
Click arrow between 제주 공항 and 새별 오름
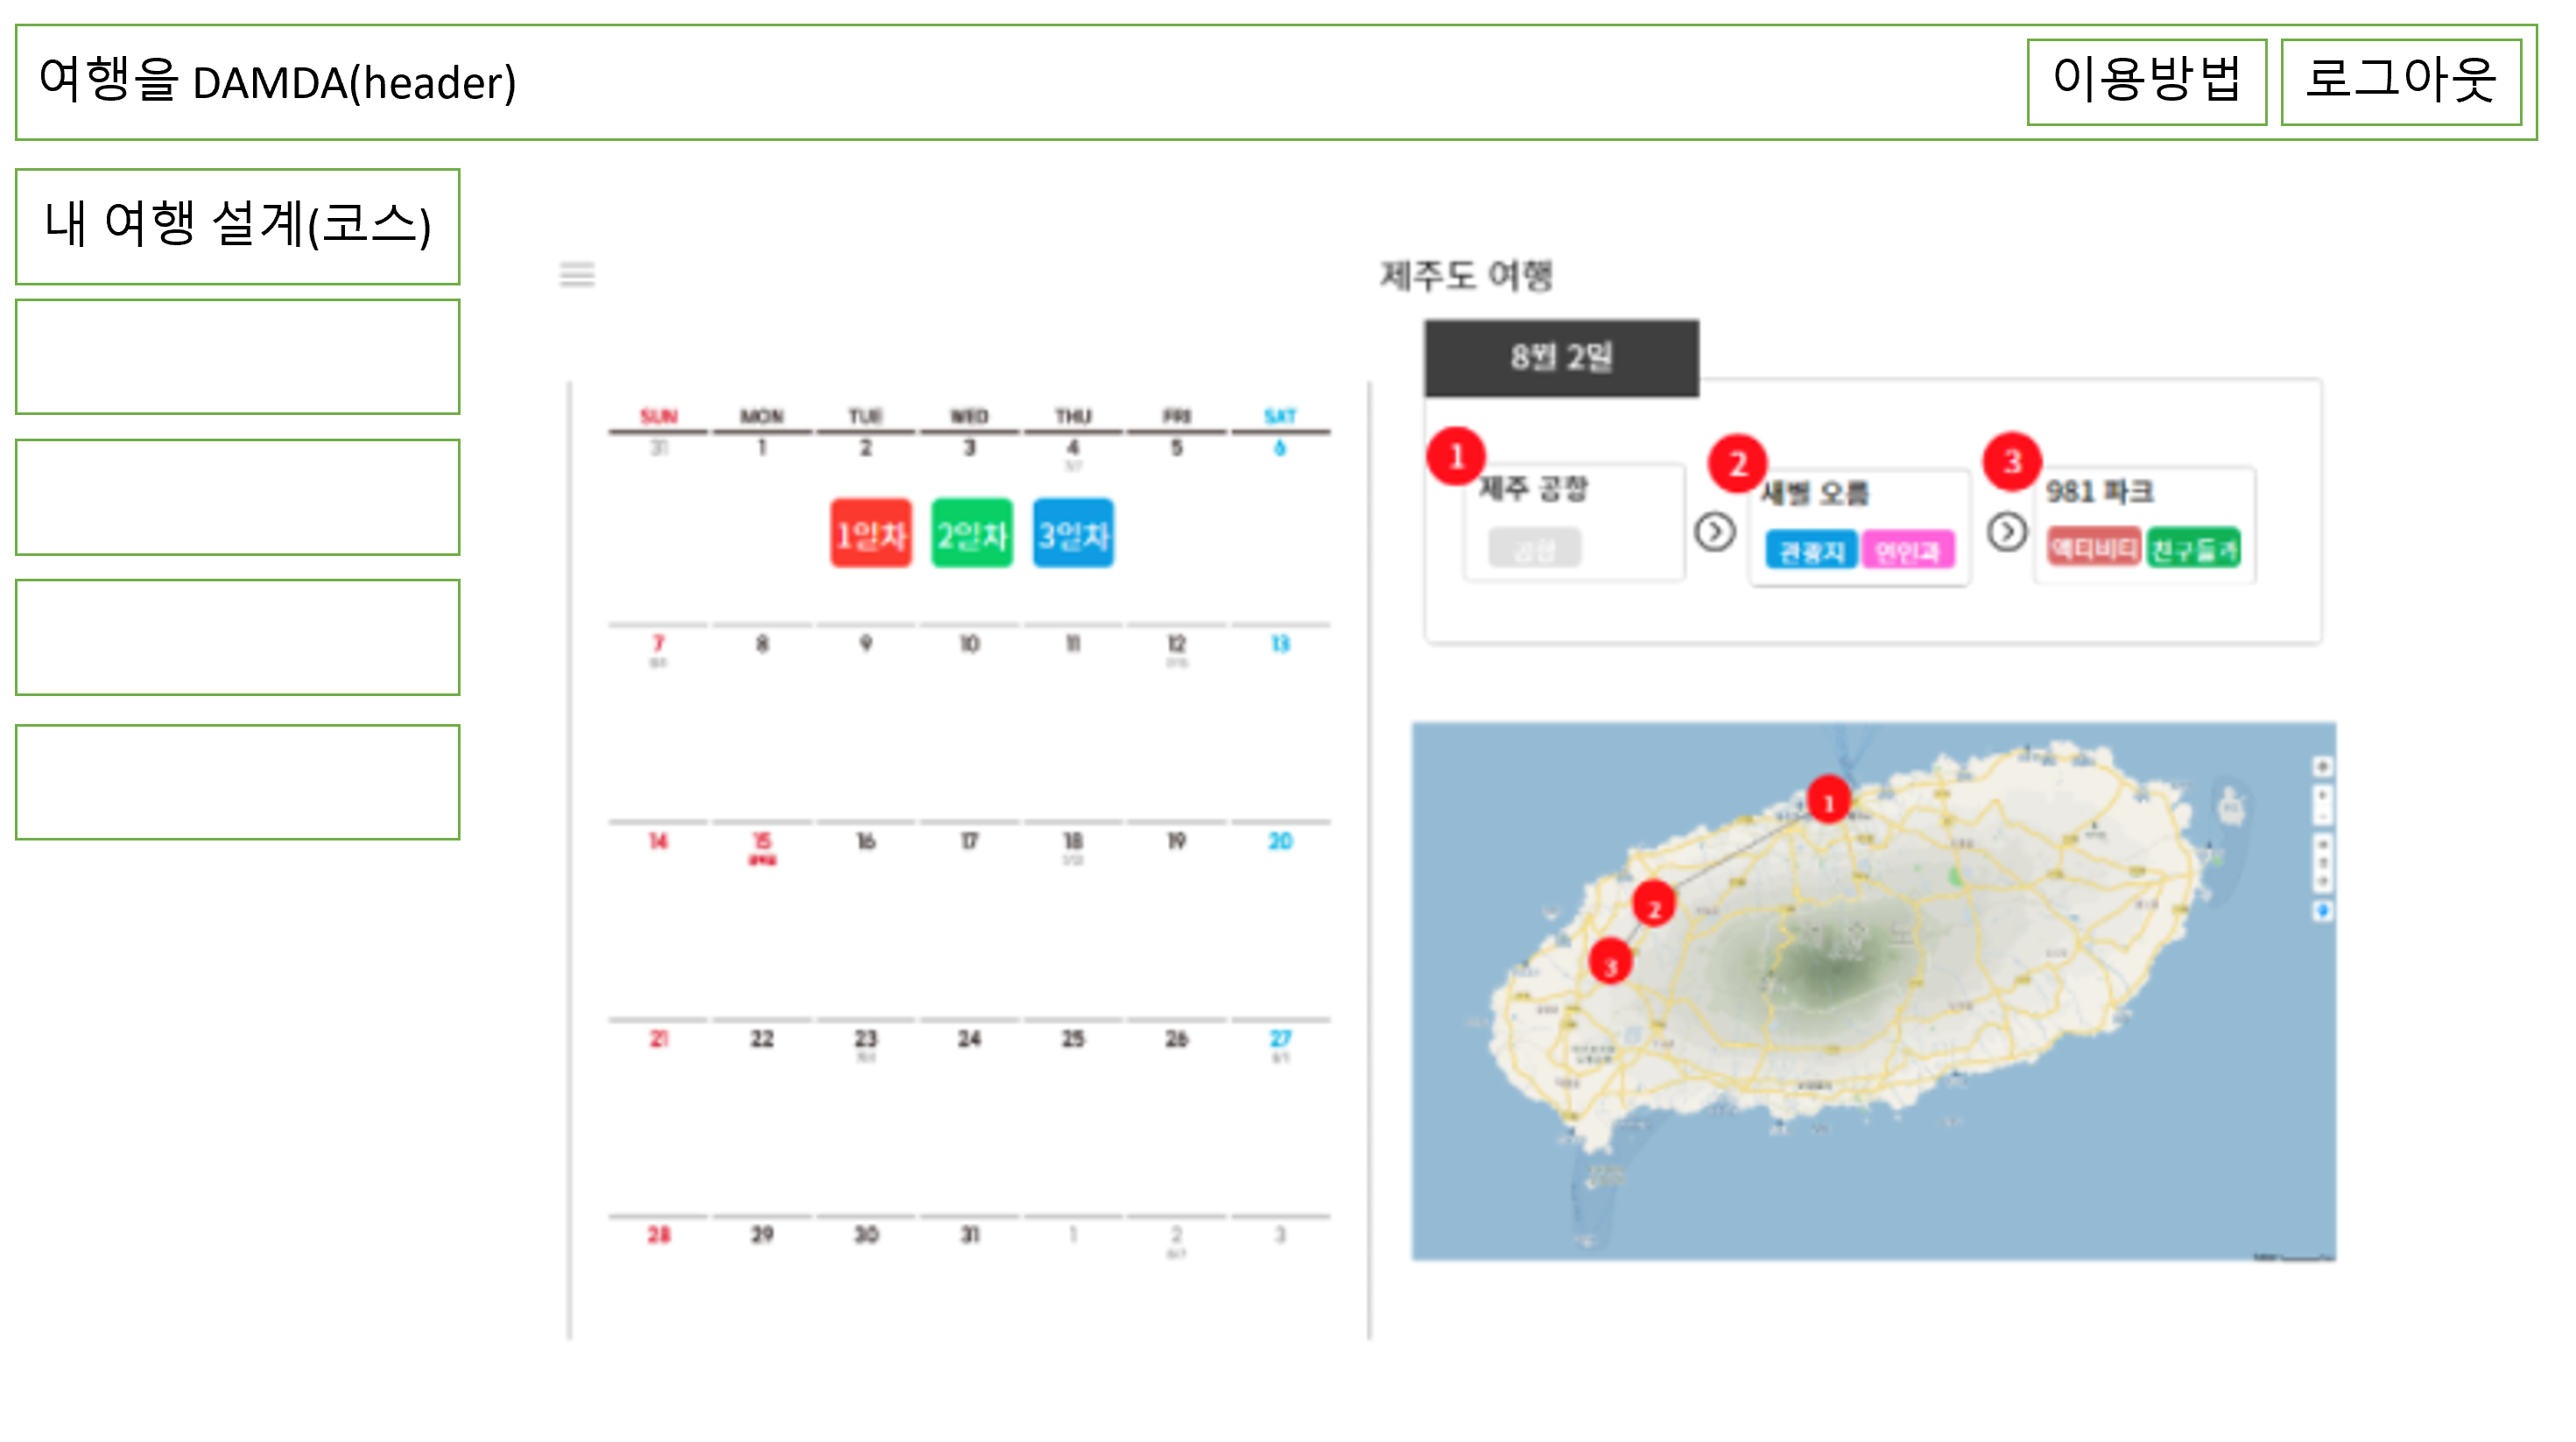pyautogui.click(x=1714, y=531)
